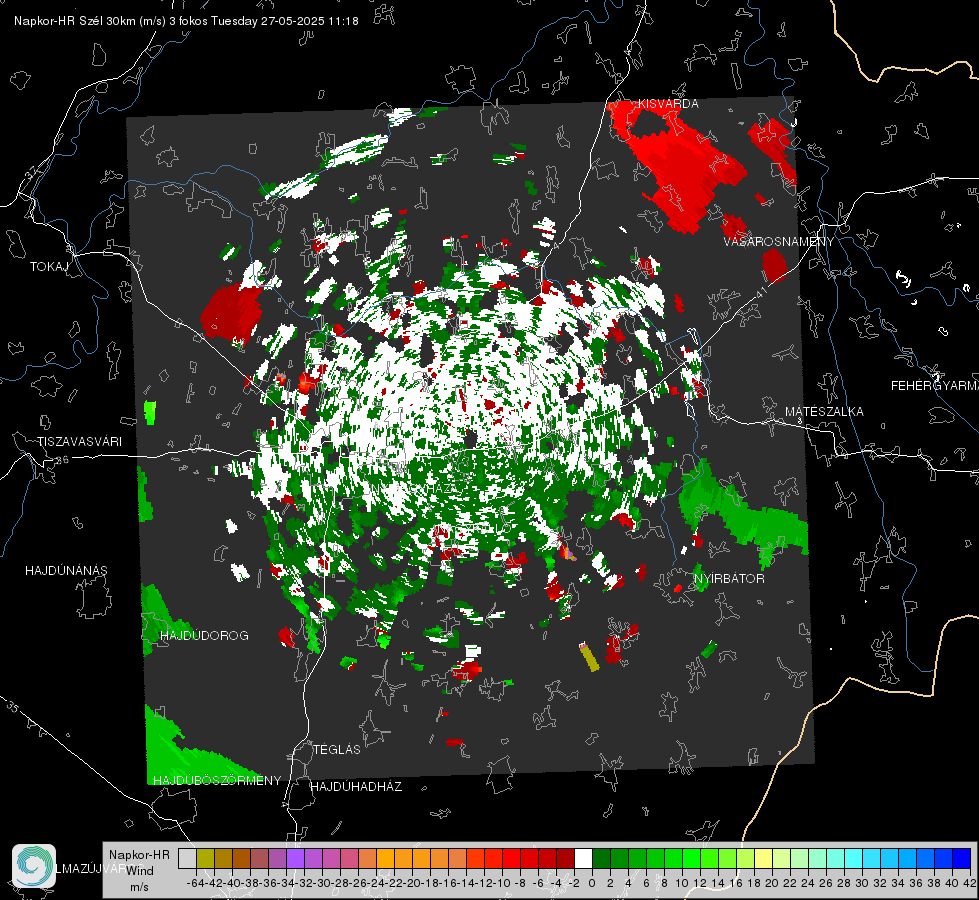Select the legend value 20
Viewport: 979px width, 900px height.
pyautogui.click(x=772, y=883)
